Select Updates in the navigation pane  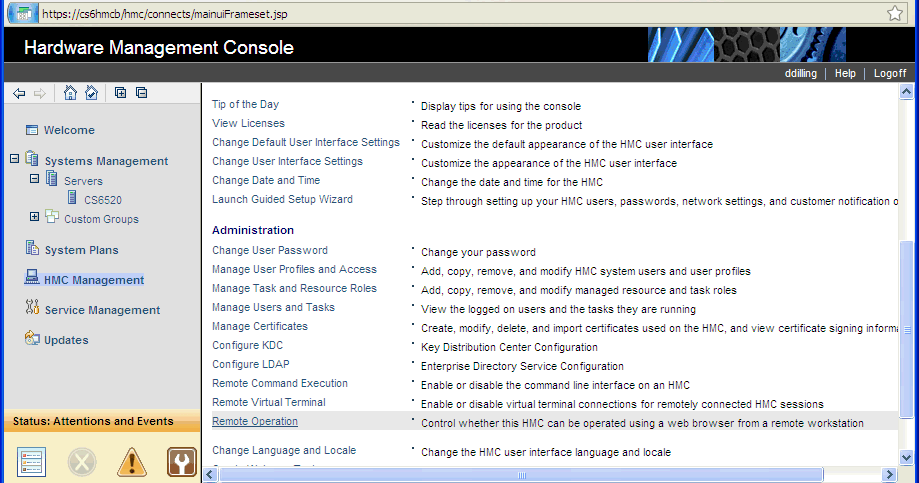coord(66,340)
